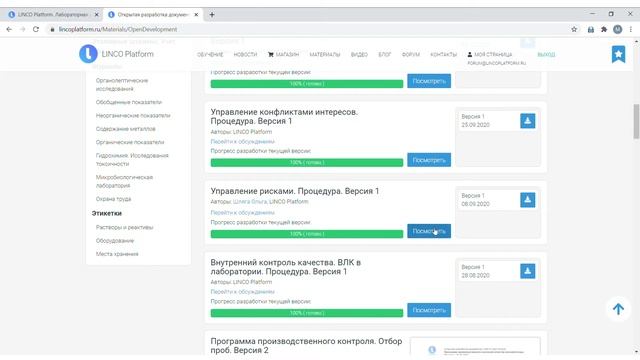
Task: Open document preview thumbnail for Программа производственного контроля
Action: 475,347
